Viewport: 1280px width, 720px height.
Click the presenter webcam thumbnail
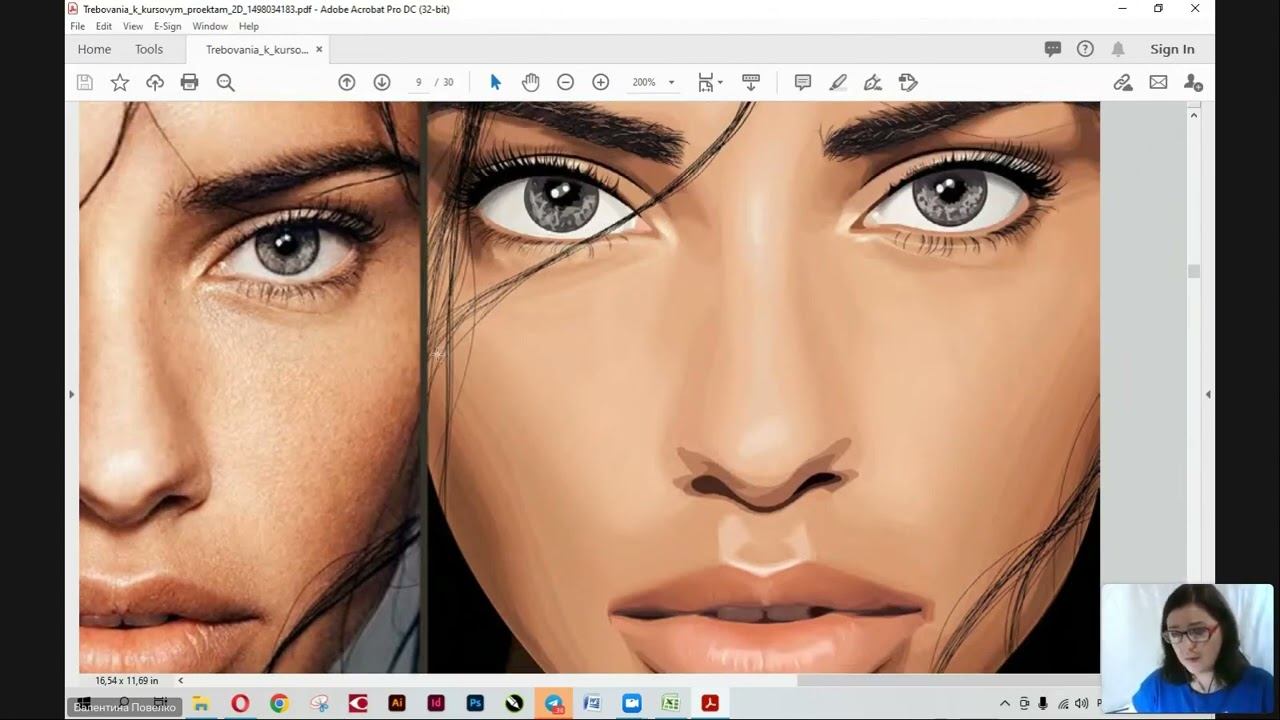(x=1187, y=648)
